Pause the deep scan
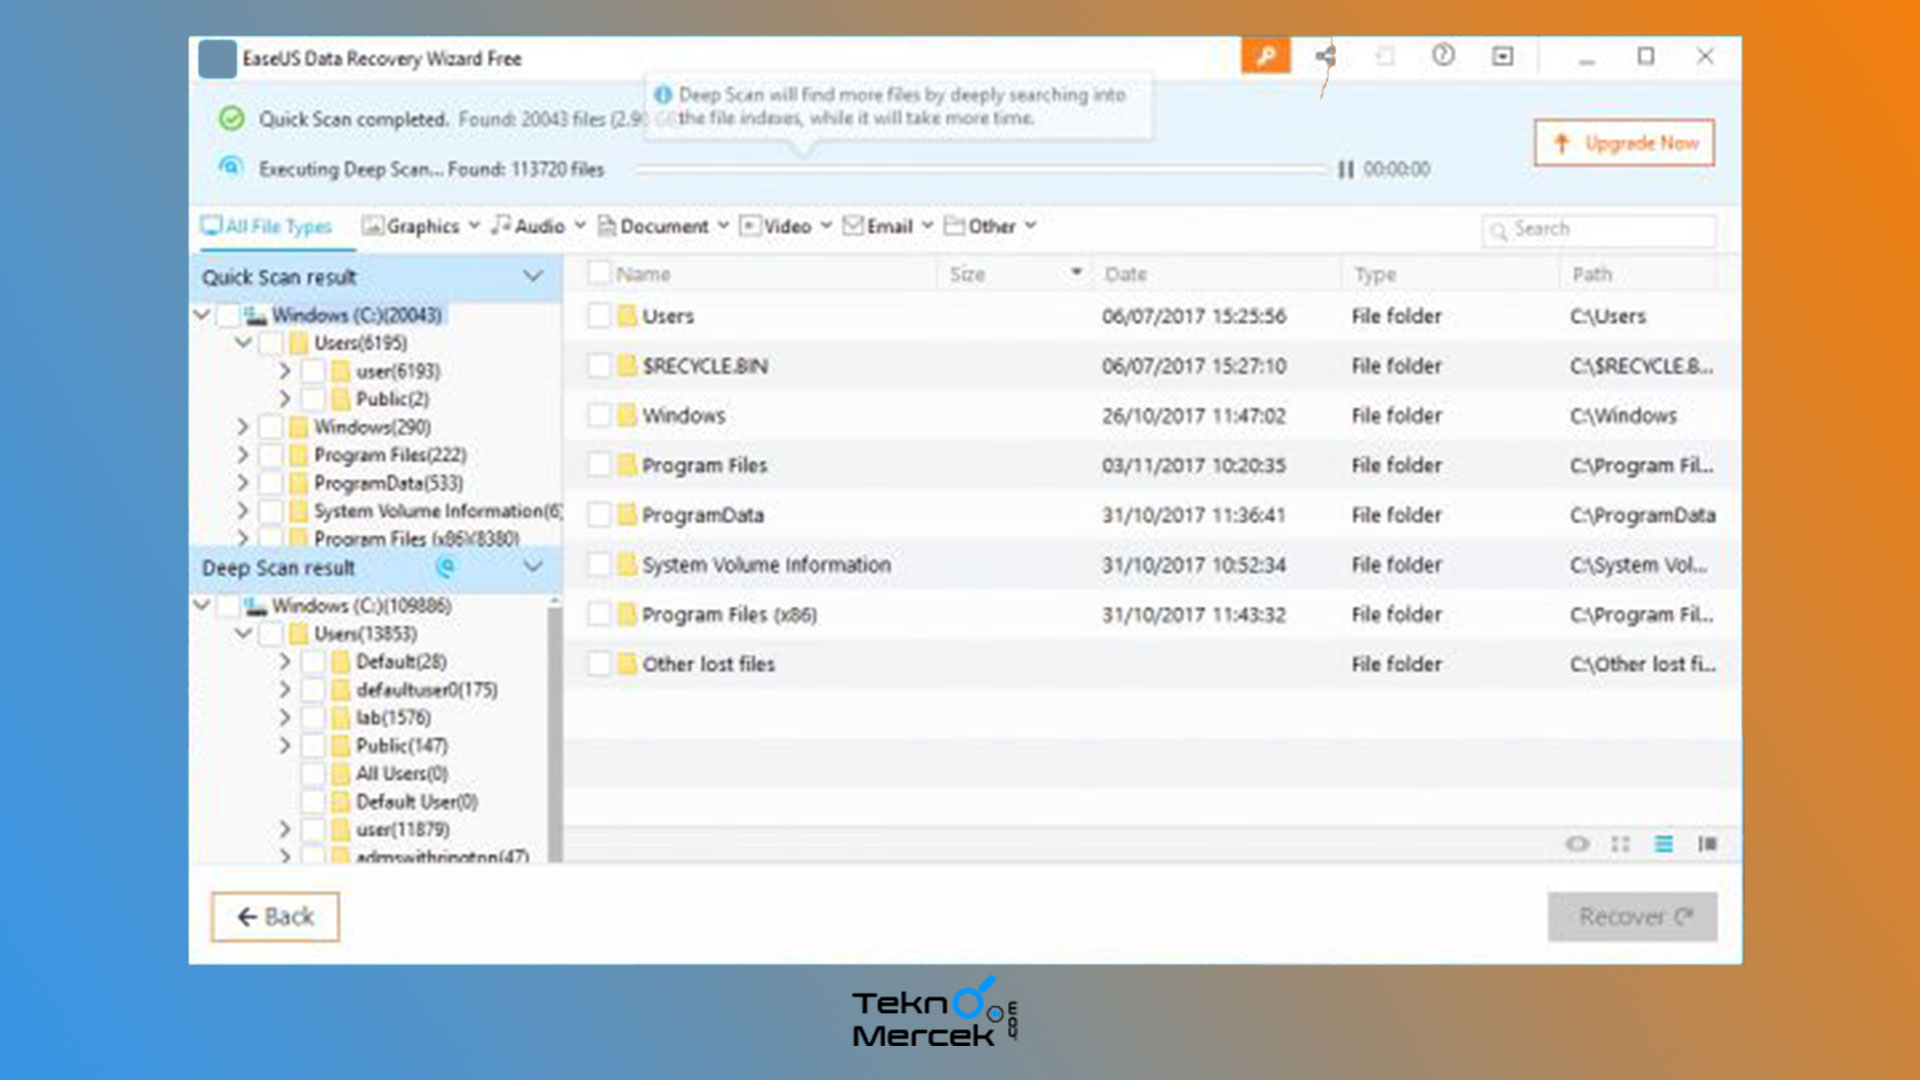Image resolution: width=1920 pixels, height=1080 pixels. [1346, 169]
